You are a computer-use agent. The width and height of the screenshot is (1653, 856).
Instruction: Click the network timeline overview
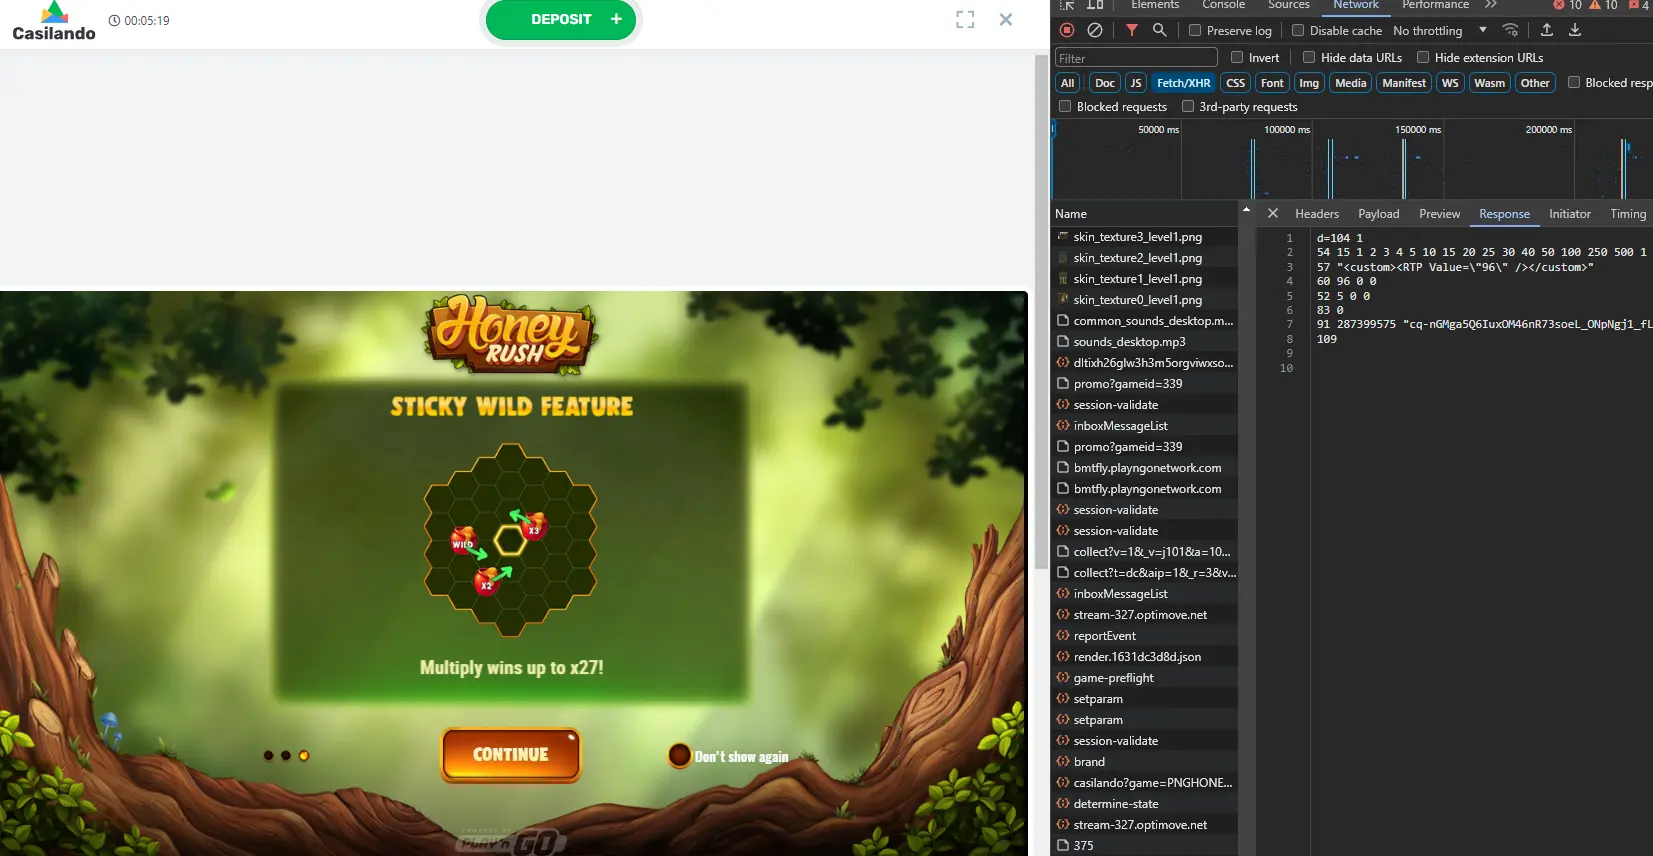click(1351, 160)
